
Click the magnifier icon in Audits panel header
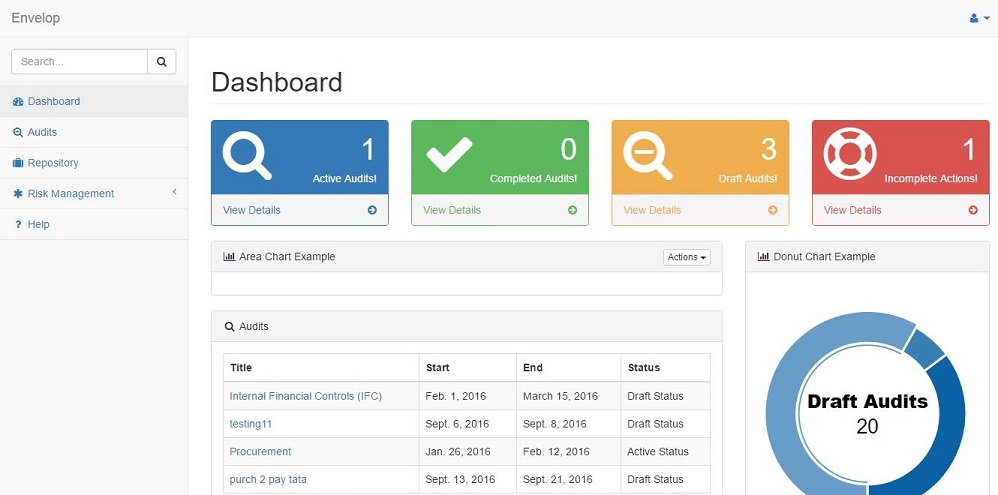tap(230, 326)
